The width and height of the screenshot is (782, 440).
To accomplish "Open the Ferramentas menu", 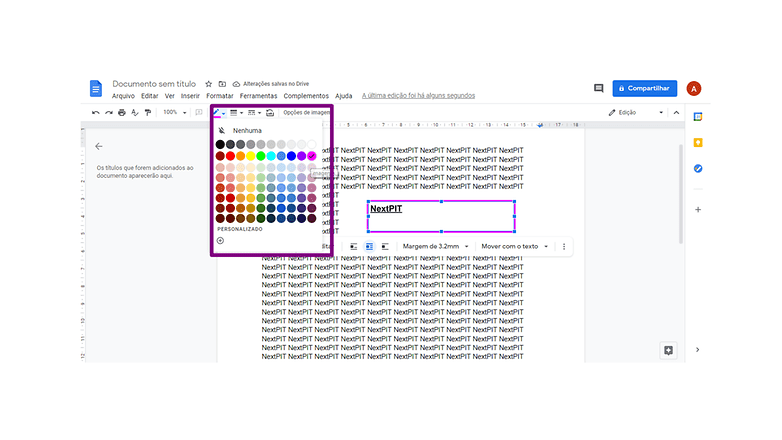I will click(258, 96).
